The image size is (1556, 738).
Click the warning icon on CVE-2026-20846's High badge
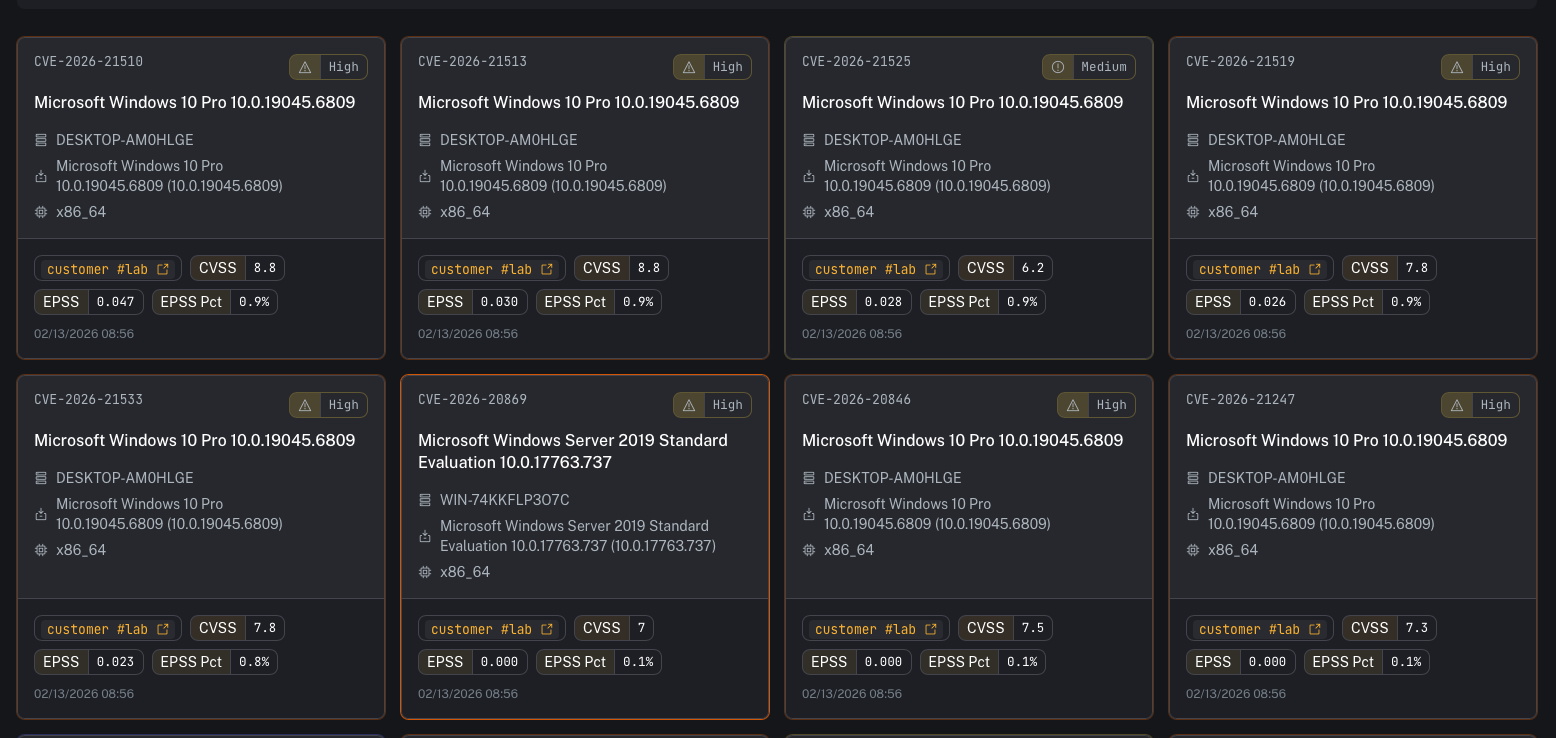coord(1073,405)
